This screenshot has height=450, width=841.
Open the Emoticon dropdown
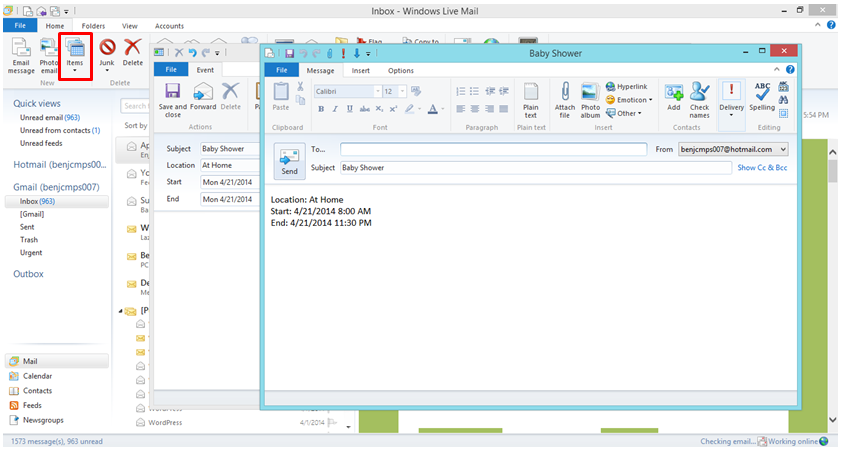(629, 100)
